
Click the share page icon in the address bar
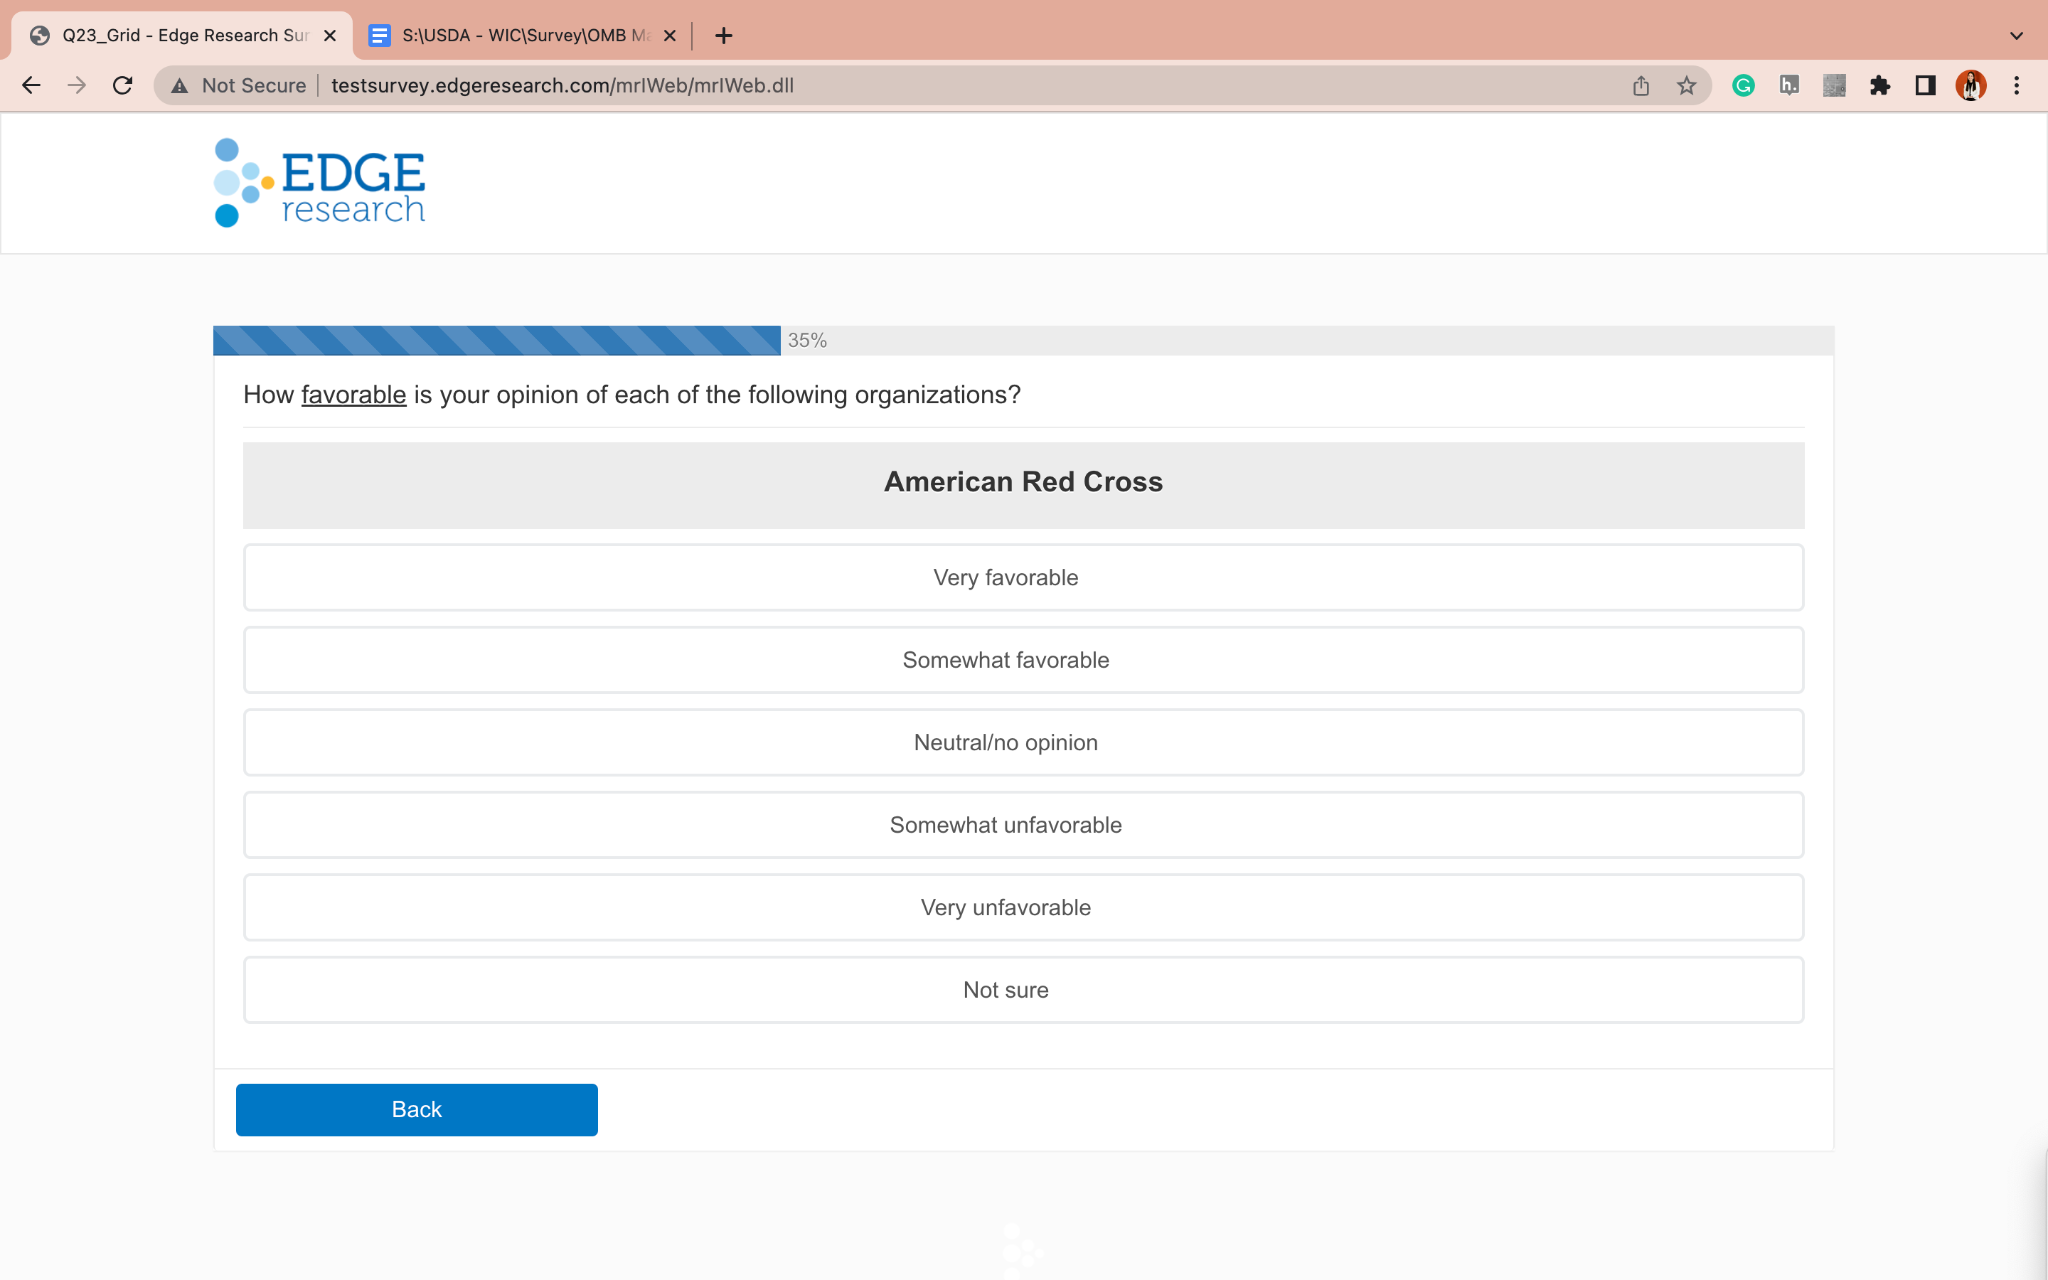[1641, 86]
